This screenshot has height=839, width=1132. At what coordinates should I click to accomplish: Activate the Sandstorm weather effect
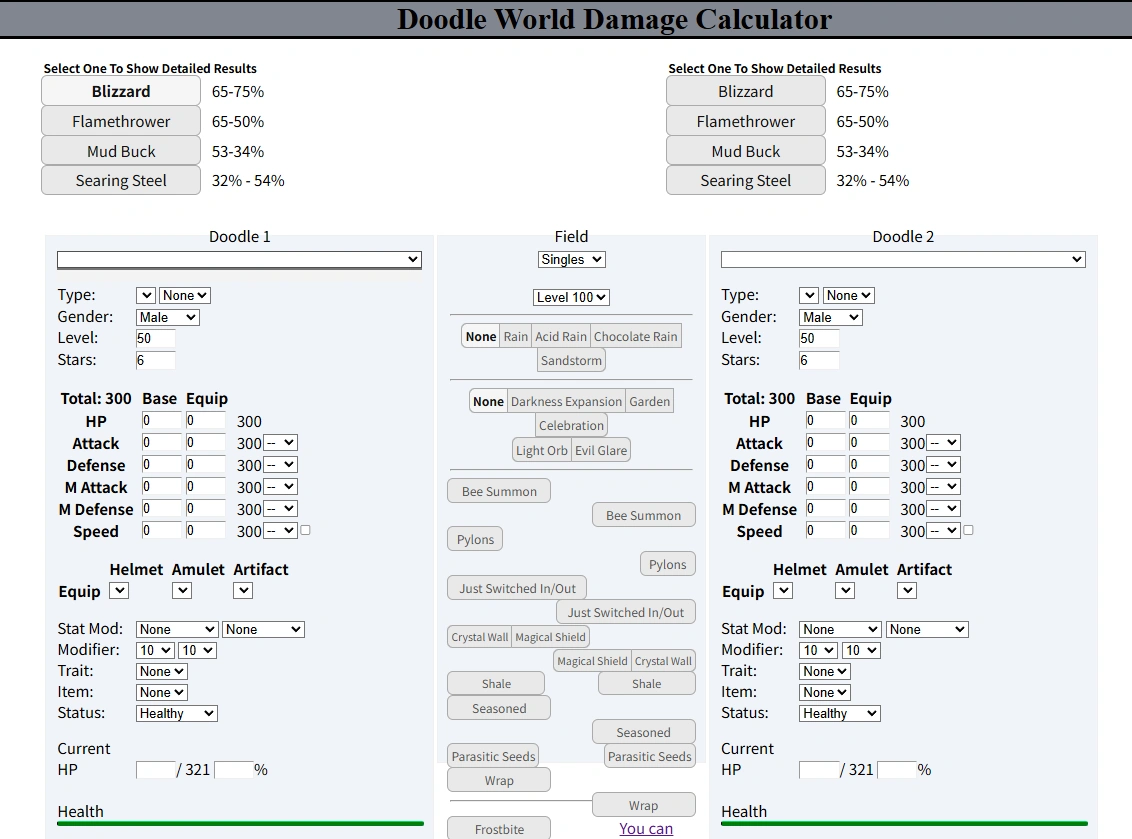point(570,360)
